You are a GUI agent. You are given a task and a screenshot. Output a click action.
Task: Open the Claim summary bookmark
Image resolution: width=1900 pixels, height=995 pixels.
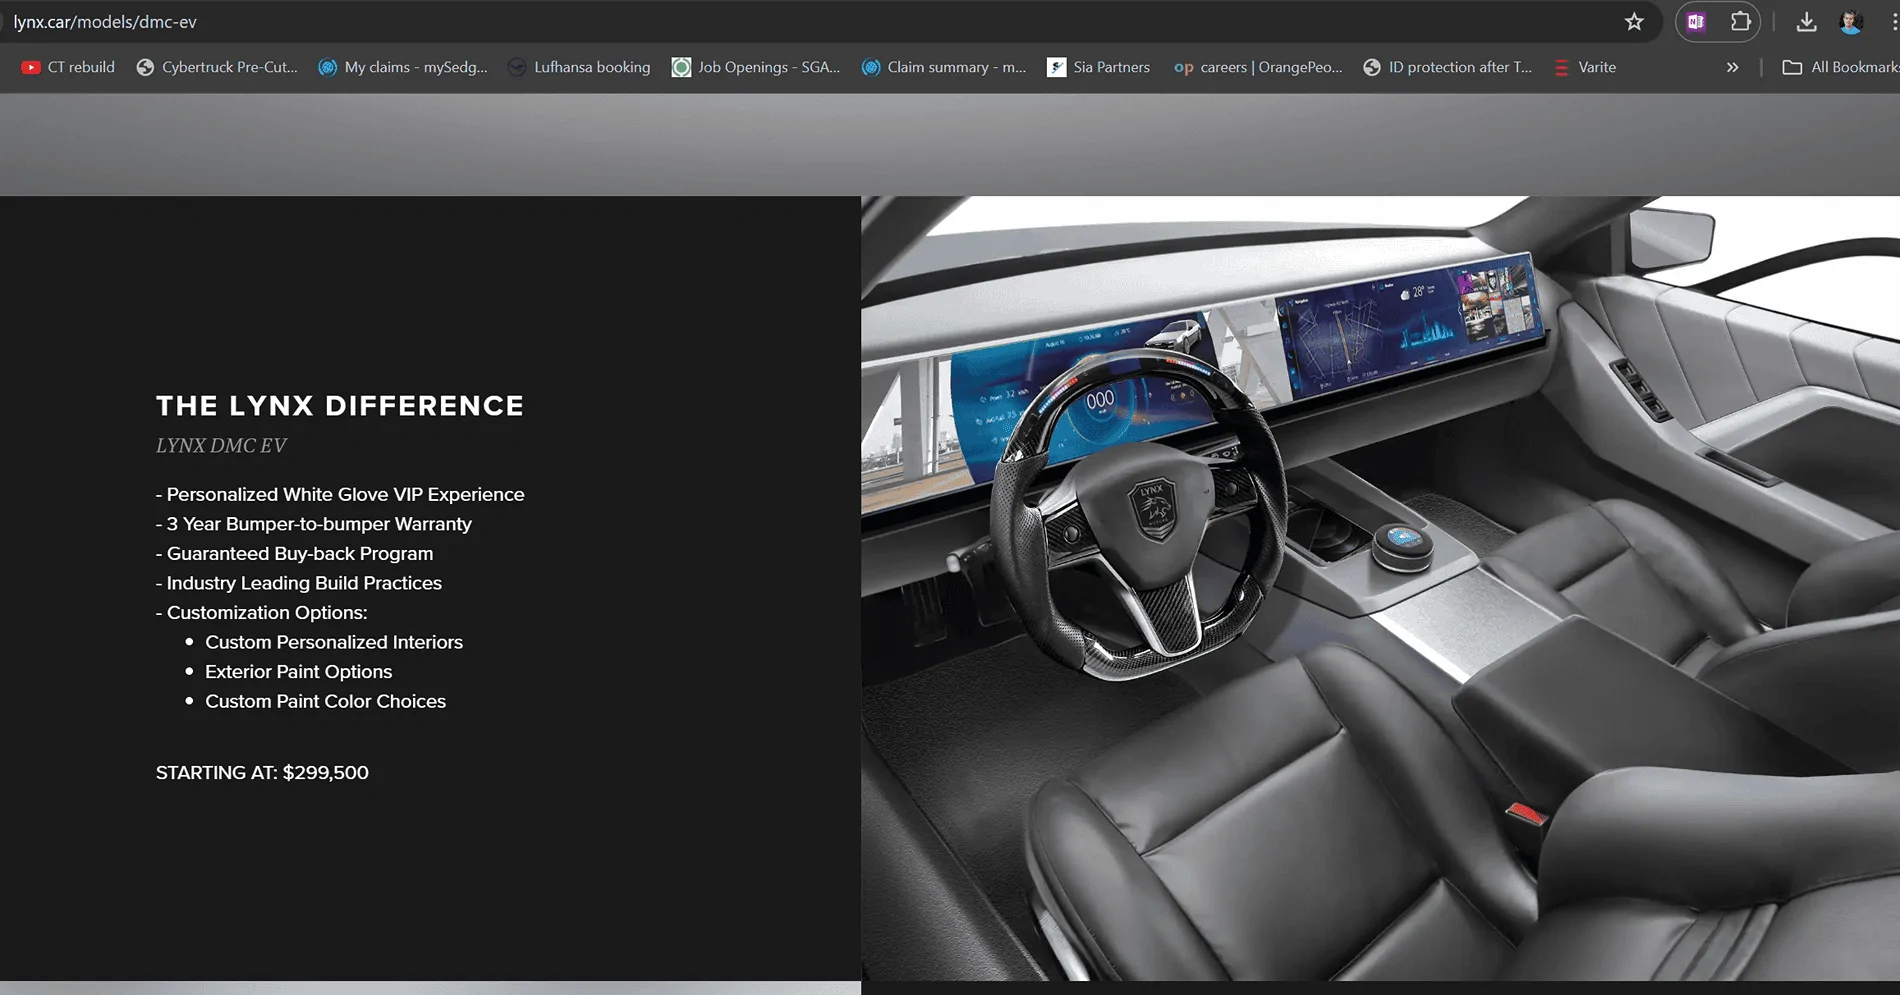coord(945,67)
